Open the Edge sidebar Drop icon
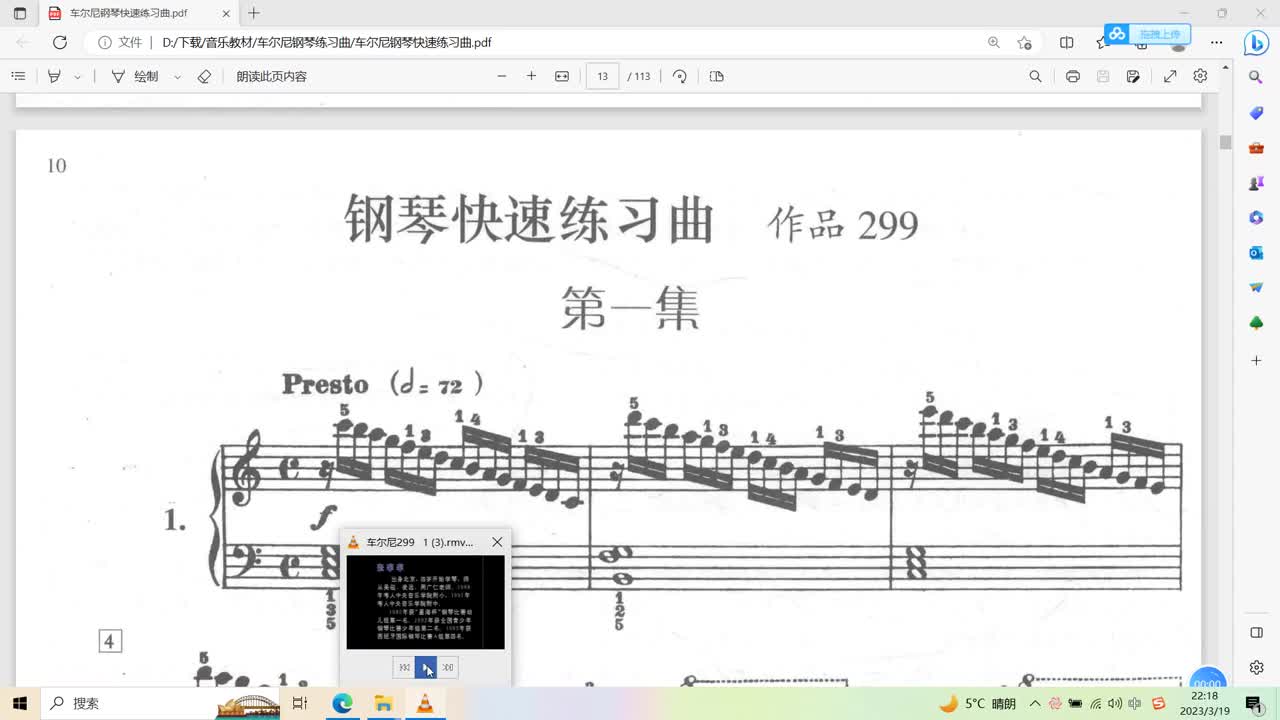 (x=1257, y=288)
